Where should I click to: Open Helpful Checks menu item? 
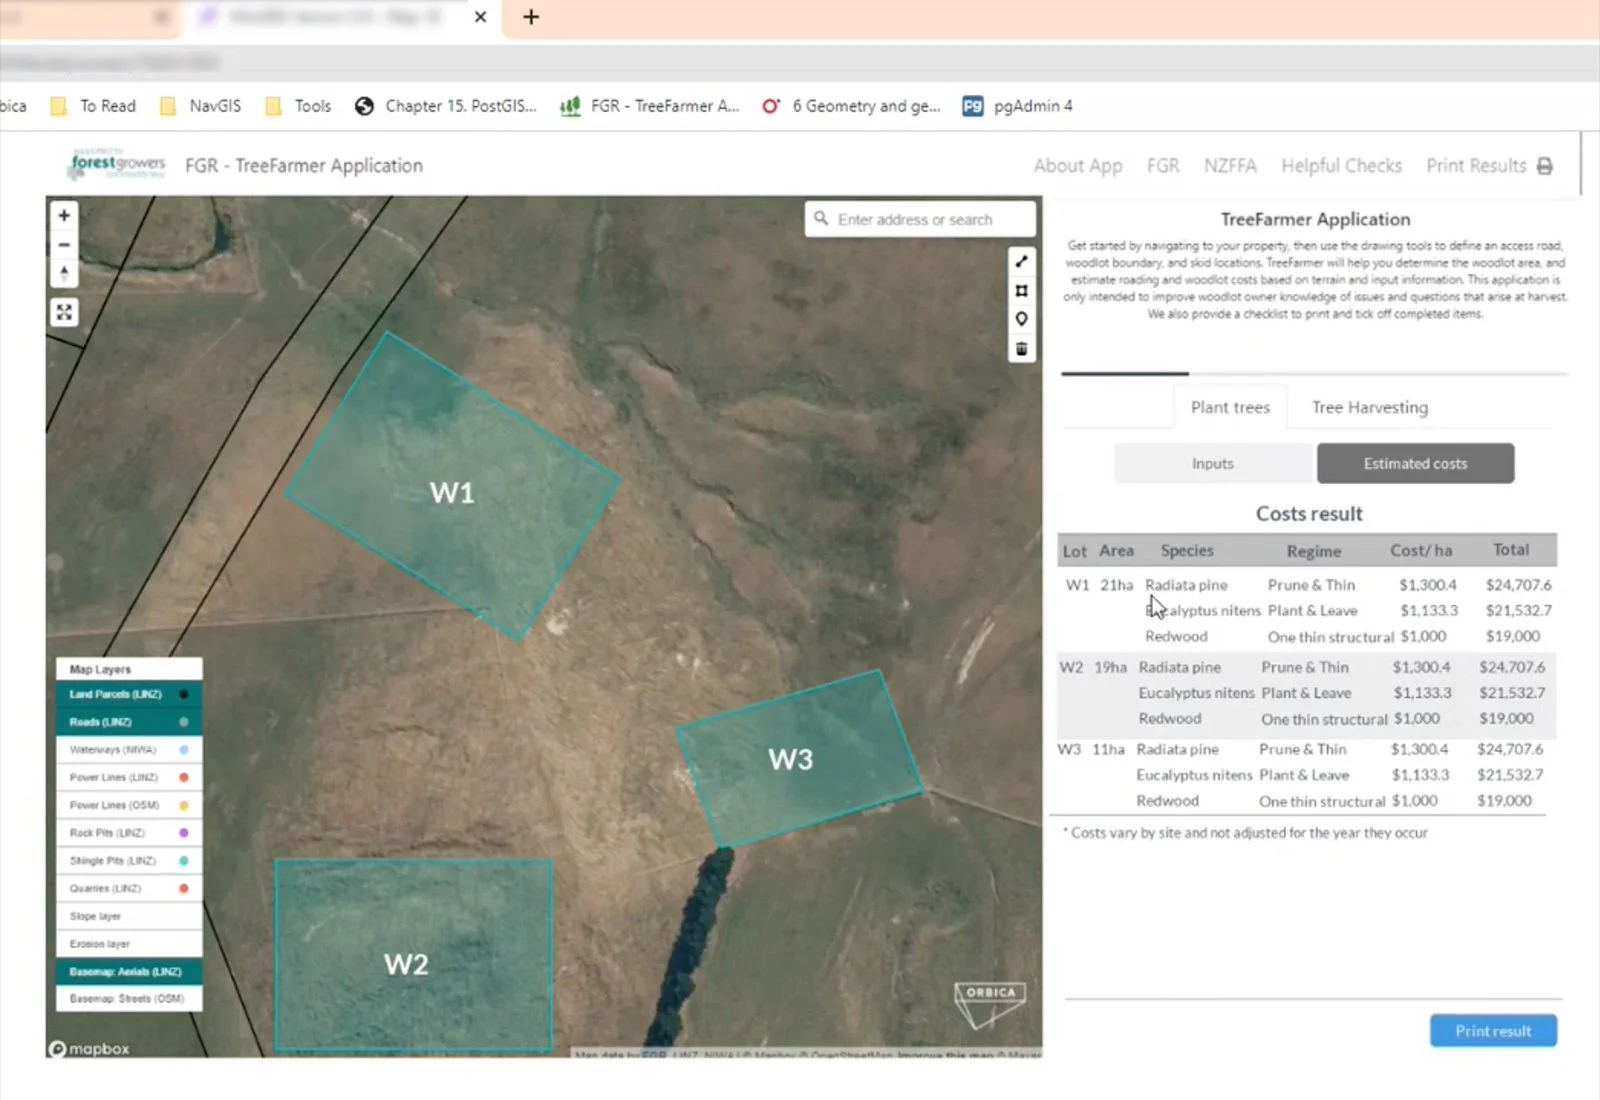[x=1341, y=166]
